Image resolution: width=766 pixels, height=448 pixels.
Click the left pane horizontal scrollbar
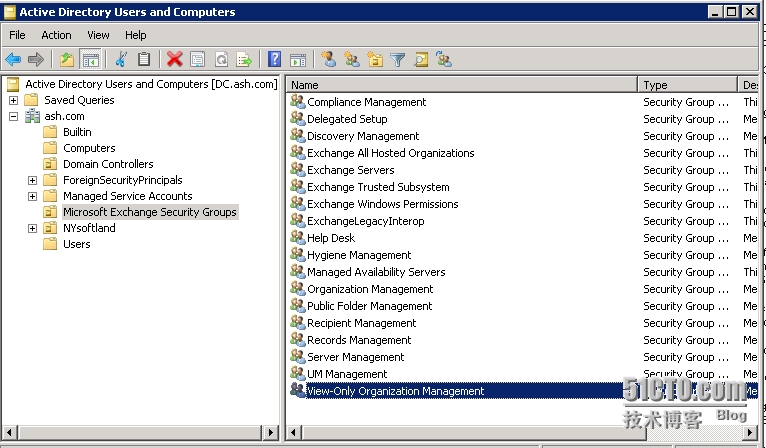140,432
